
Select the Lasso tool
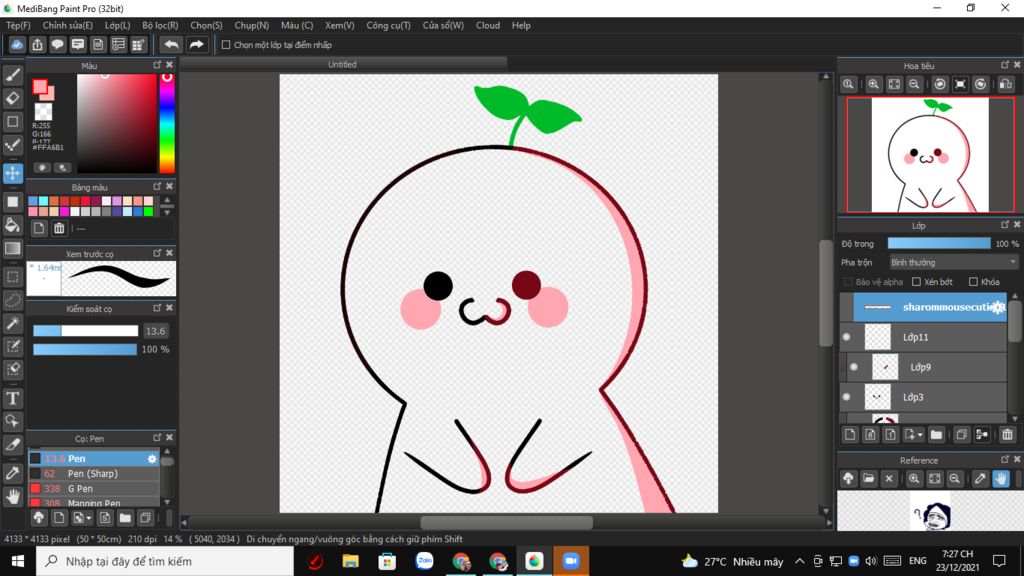tap(12, 300)
